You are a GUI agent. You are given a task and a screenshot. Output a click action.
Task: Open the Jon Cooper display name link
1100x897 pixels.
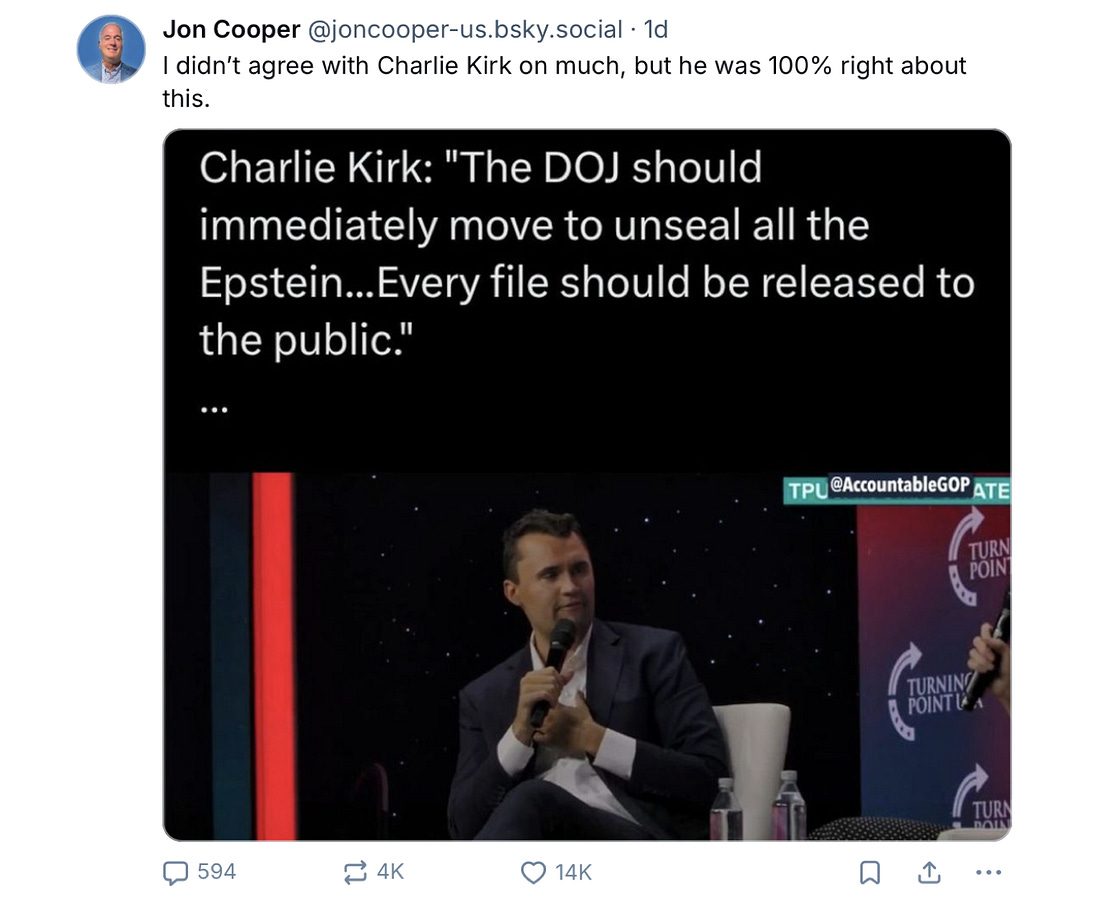[x=231, y=30]
